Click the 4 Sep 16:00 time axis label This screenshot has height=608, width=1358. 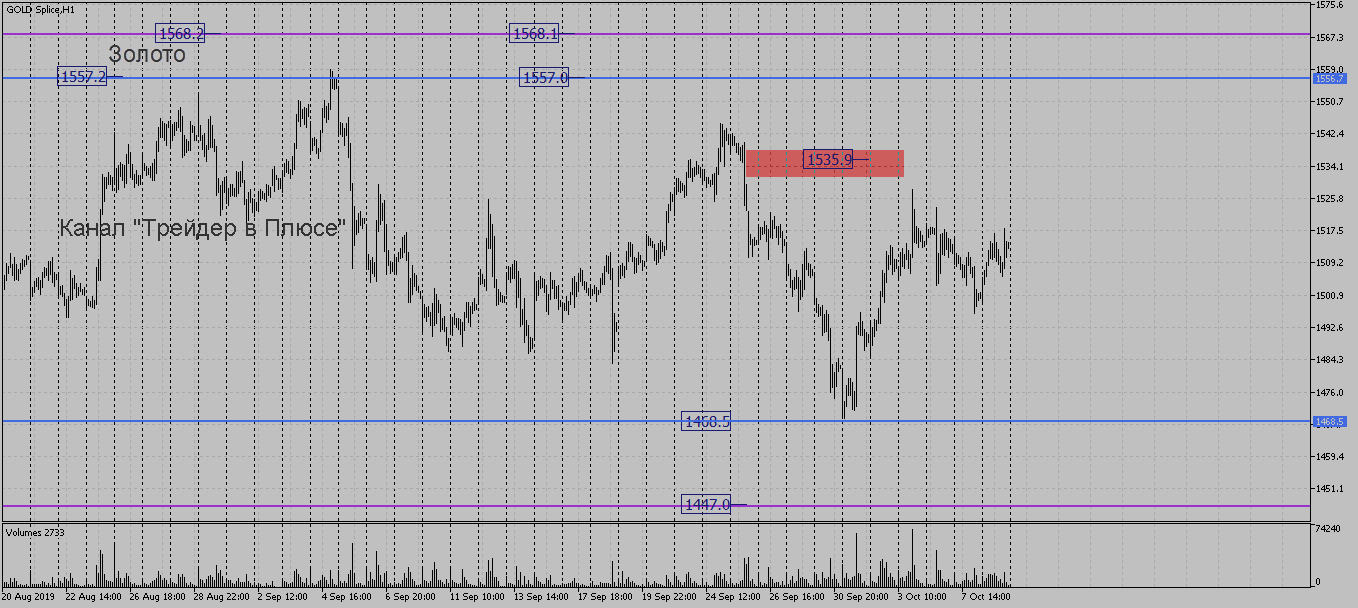344,596
